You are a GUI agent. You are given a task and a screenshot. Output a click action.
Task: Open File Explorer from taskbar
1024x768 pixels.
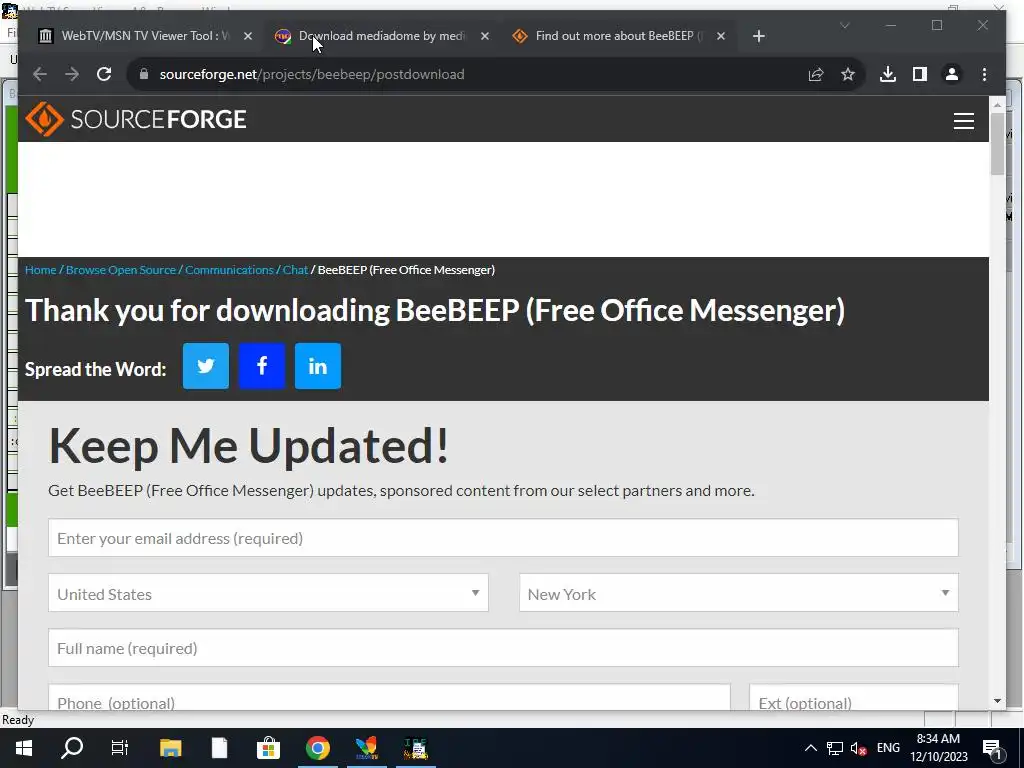170,748
